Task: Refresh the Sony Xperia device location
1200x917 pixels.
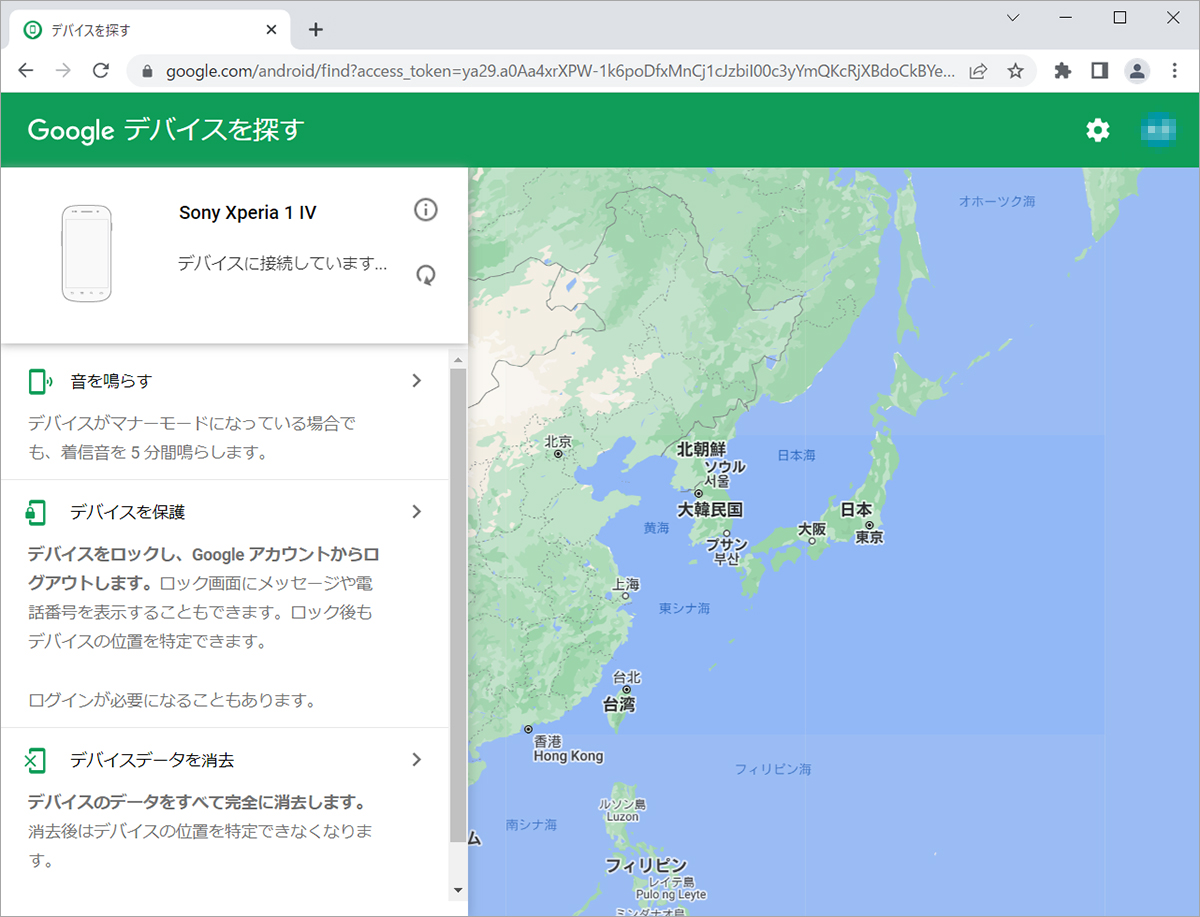Action: click(x=426, y=275)
